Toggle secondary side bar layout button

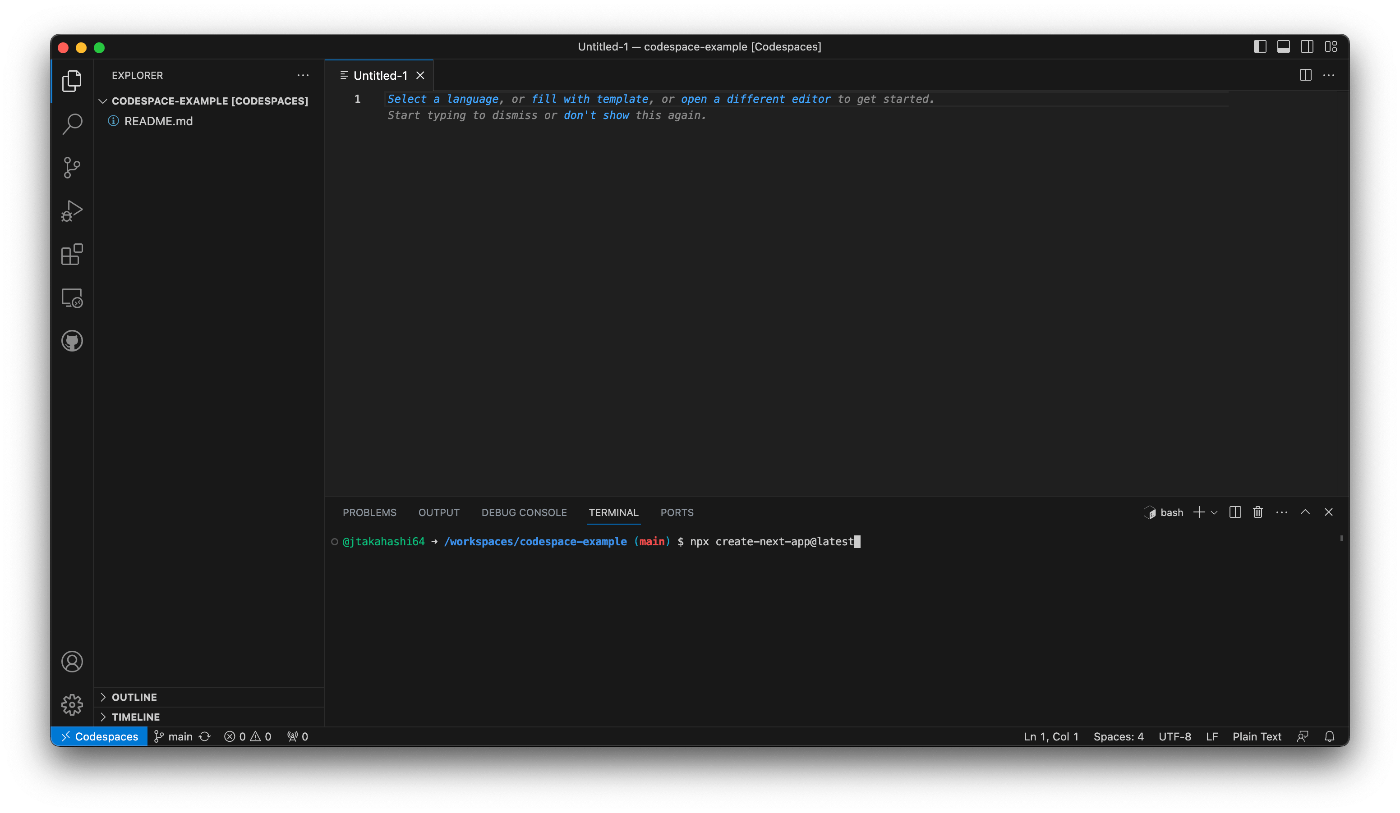point(1307,46)
